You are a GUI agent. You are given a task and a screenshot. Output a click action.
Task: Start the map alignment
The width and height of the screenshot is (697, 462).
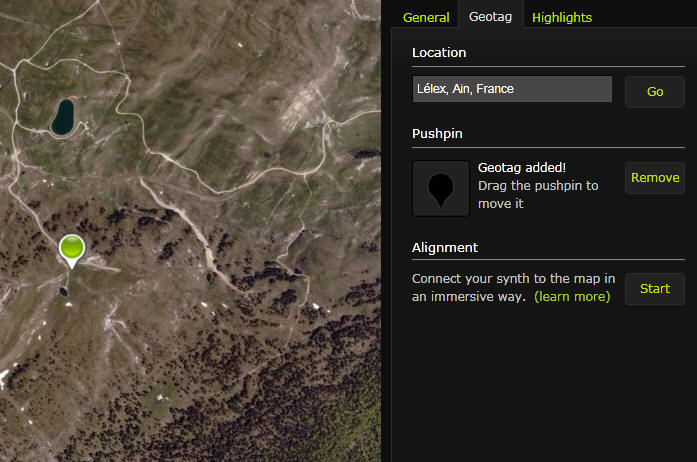click(655, 288)
